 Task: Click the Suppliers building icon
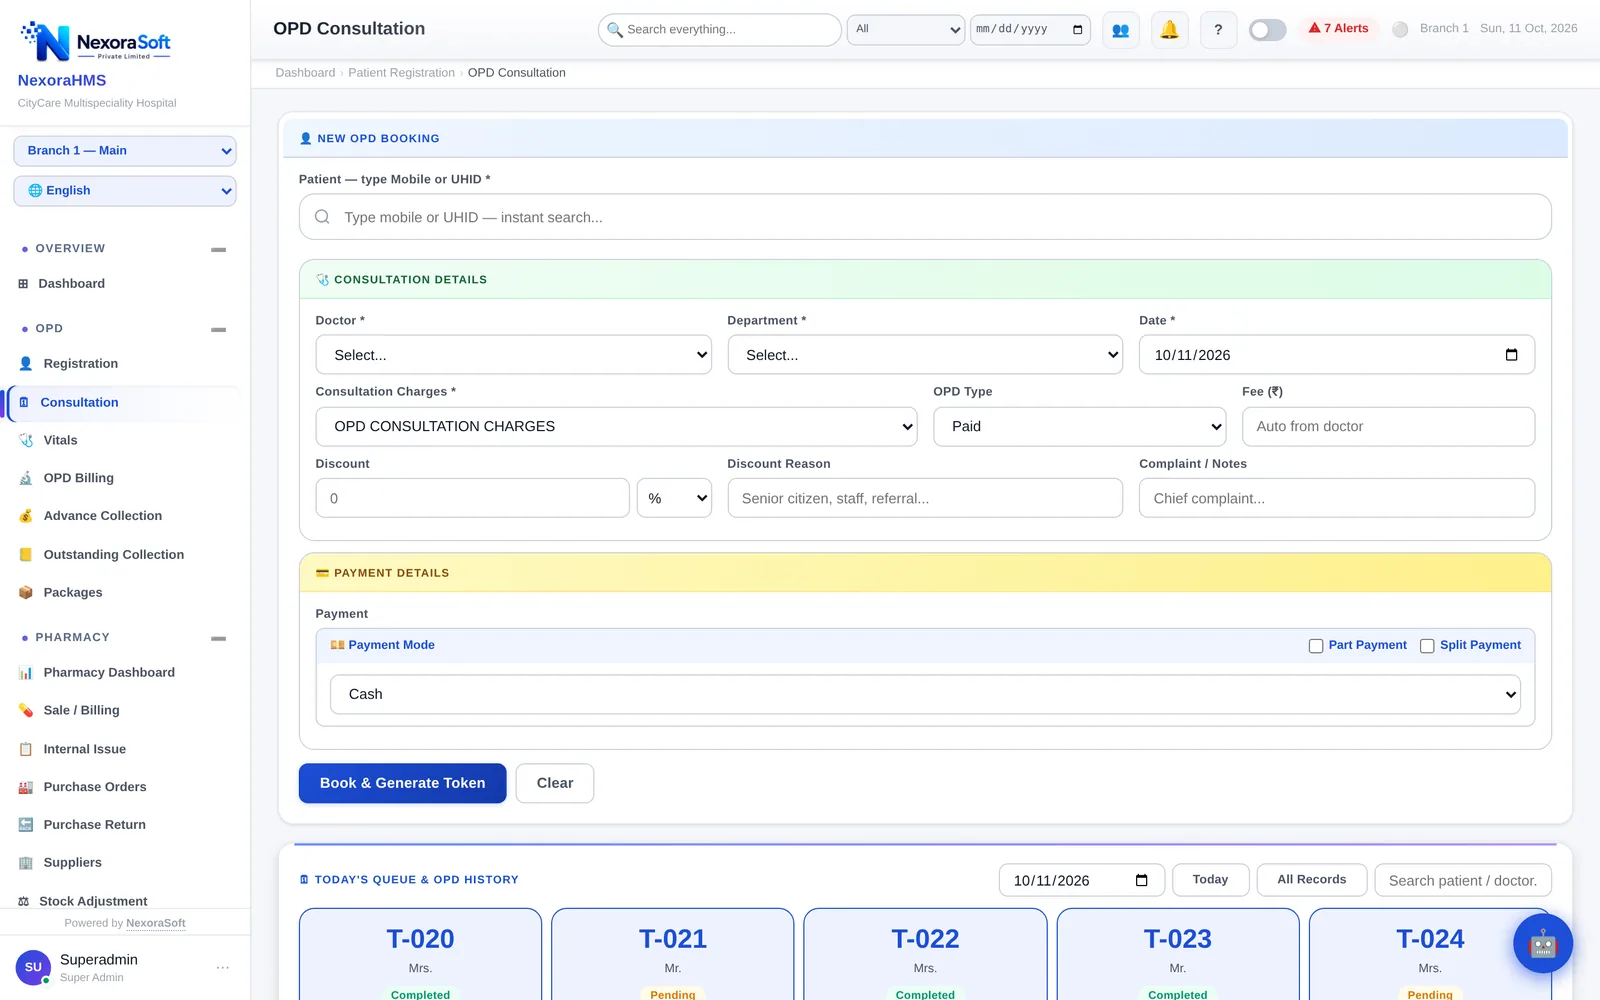coord(26,862)
